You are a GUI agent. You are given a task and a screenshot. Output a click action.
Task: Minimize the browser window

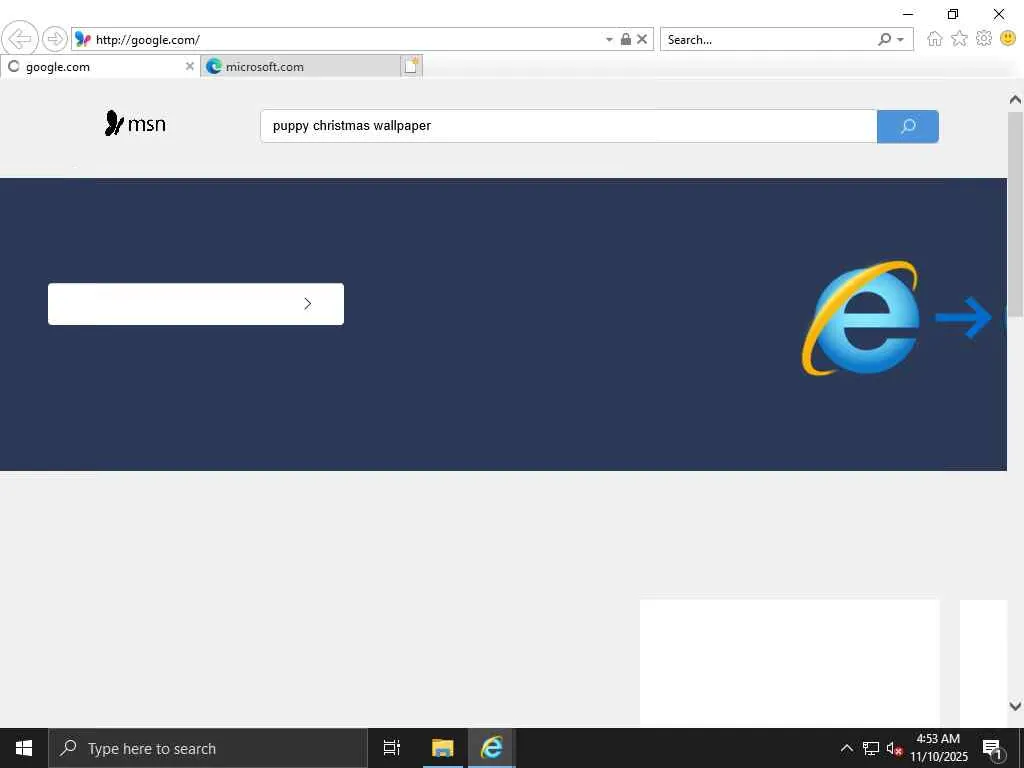(x=908, y=14)
